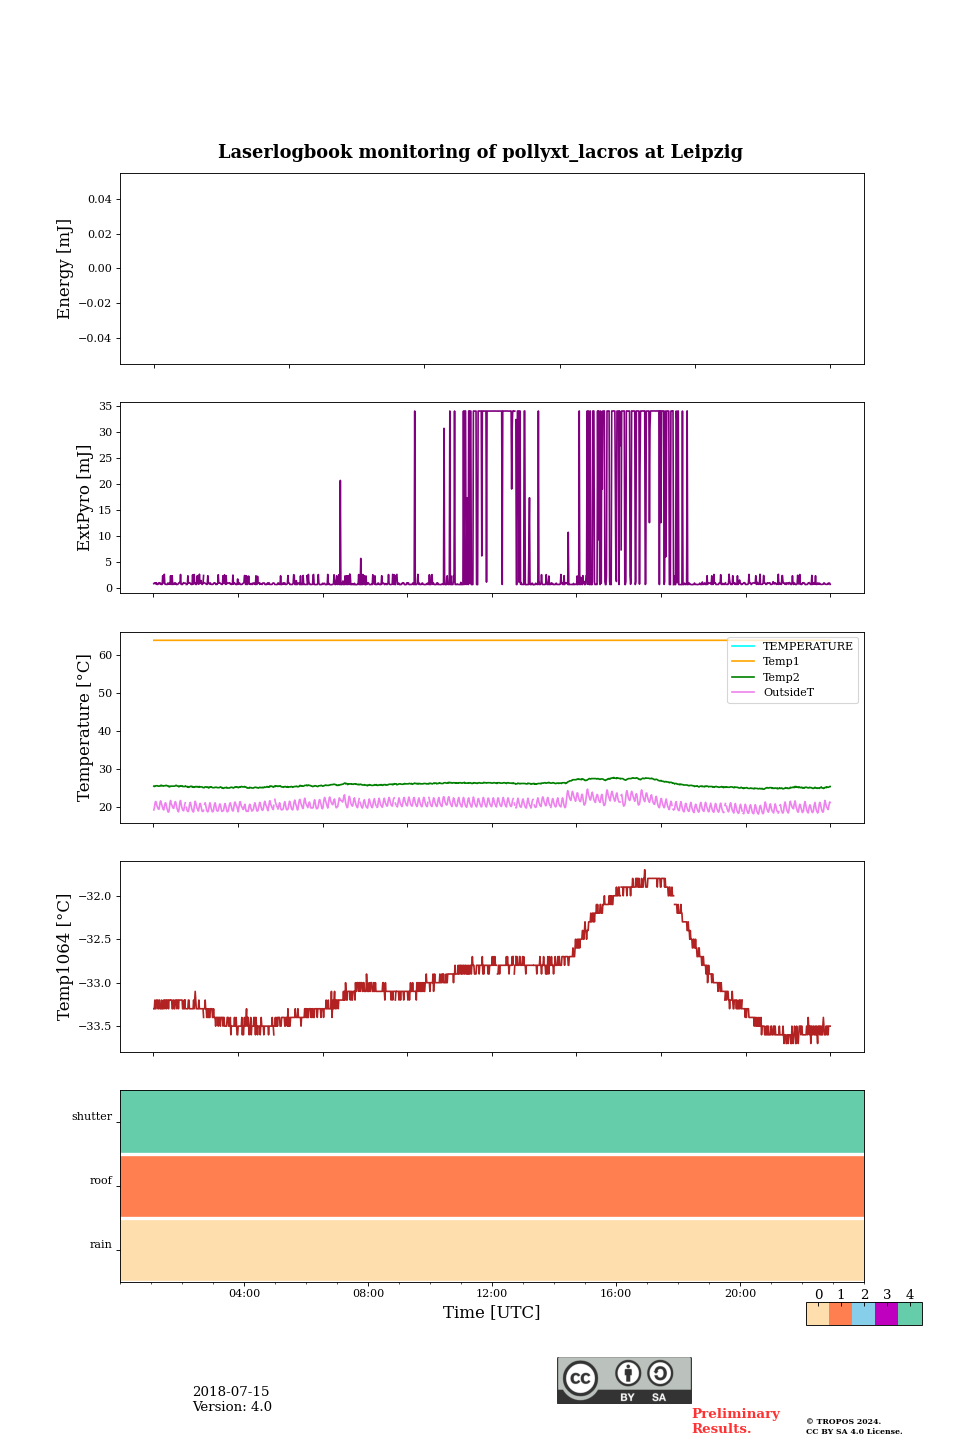
Task: Click the 08:00 time tick label
Action: (x=368, y=1294)
